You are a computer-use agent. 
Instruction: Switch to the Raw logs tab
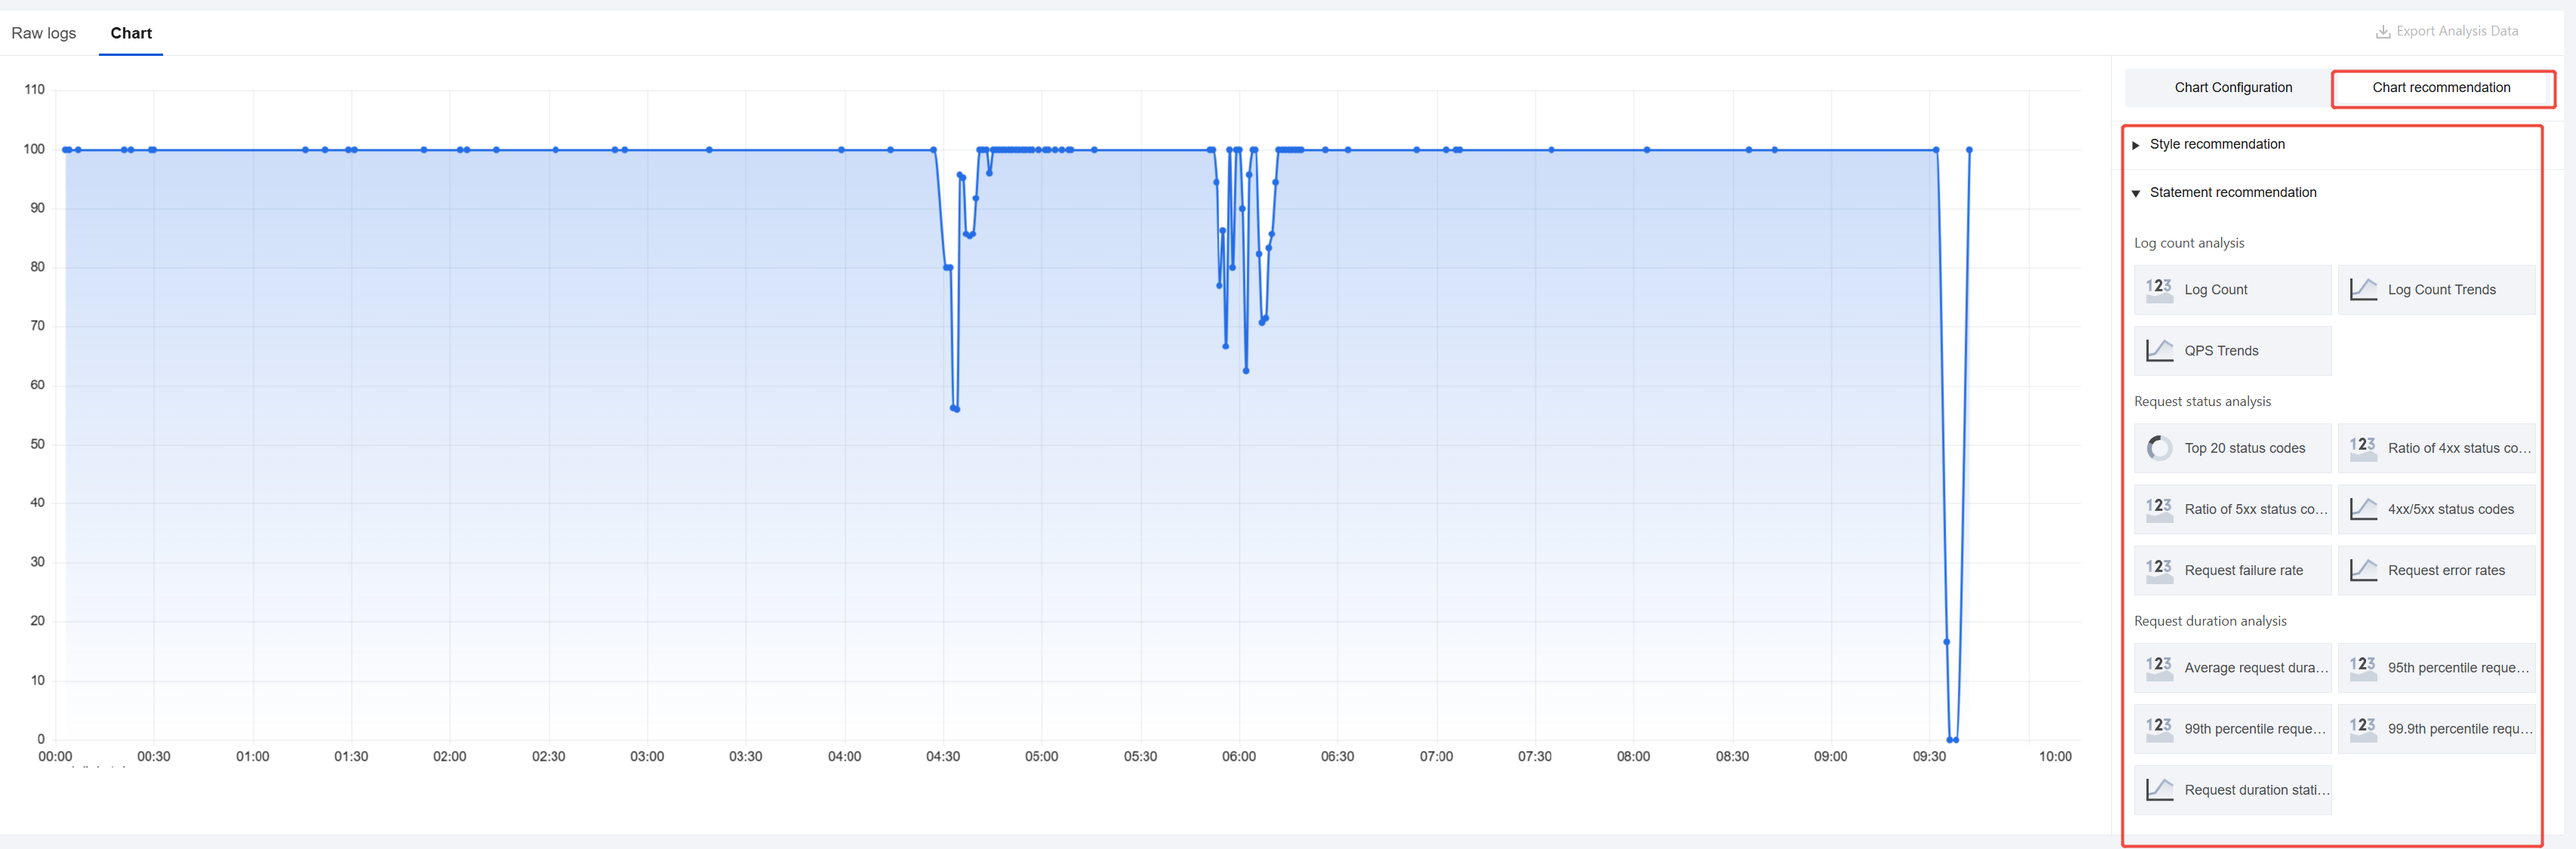(x=44, y=33)
